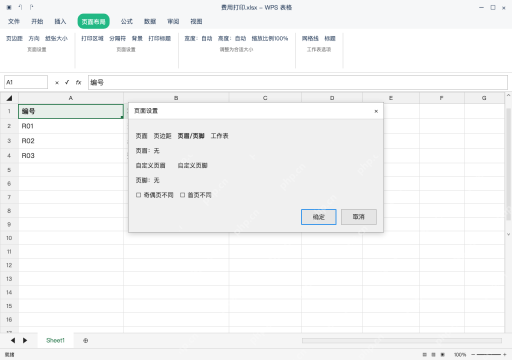Screen dimensions: 512x360
Task: Add a new sheet with plus icon
Action: [85, 340]
